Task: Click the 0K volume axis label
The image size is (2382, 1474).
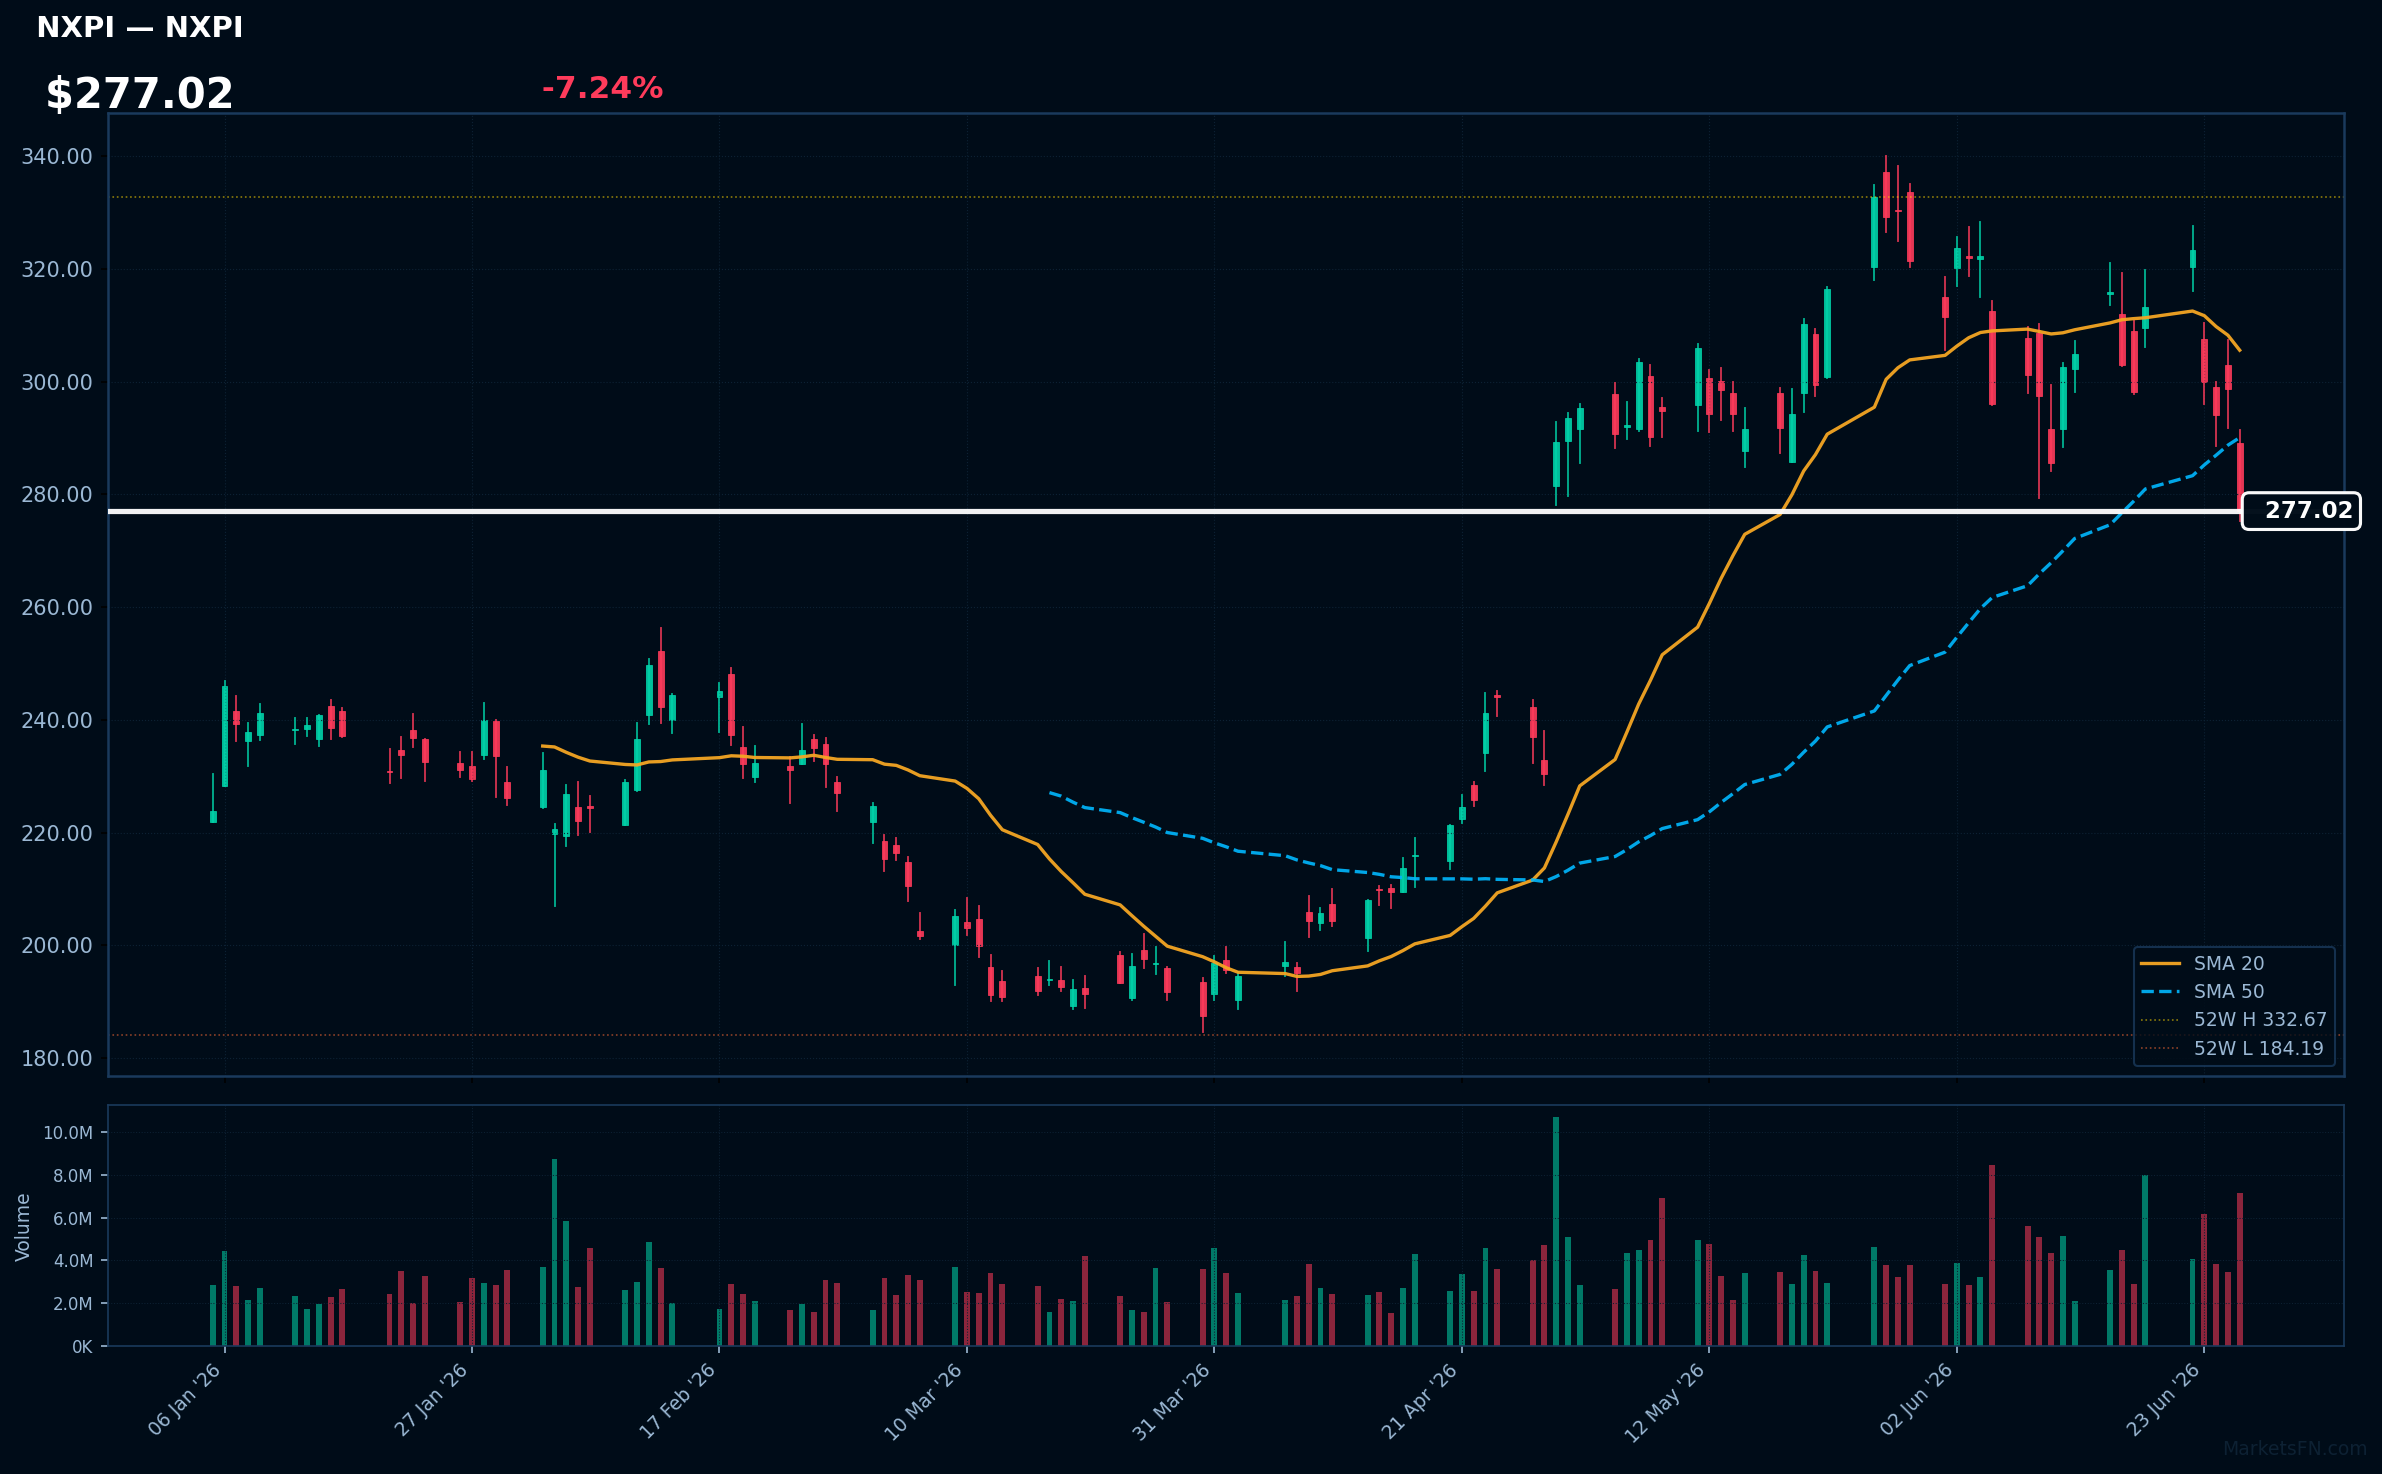Action: (82, 1347)
